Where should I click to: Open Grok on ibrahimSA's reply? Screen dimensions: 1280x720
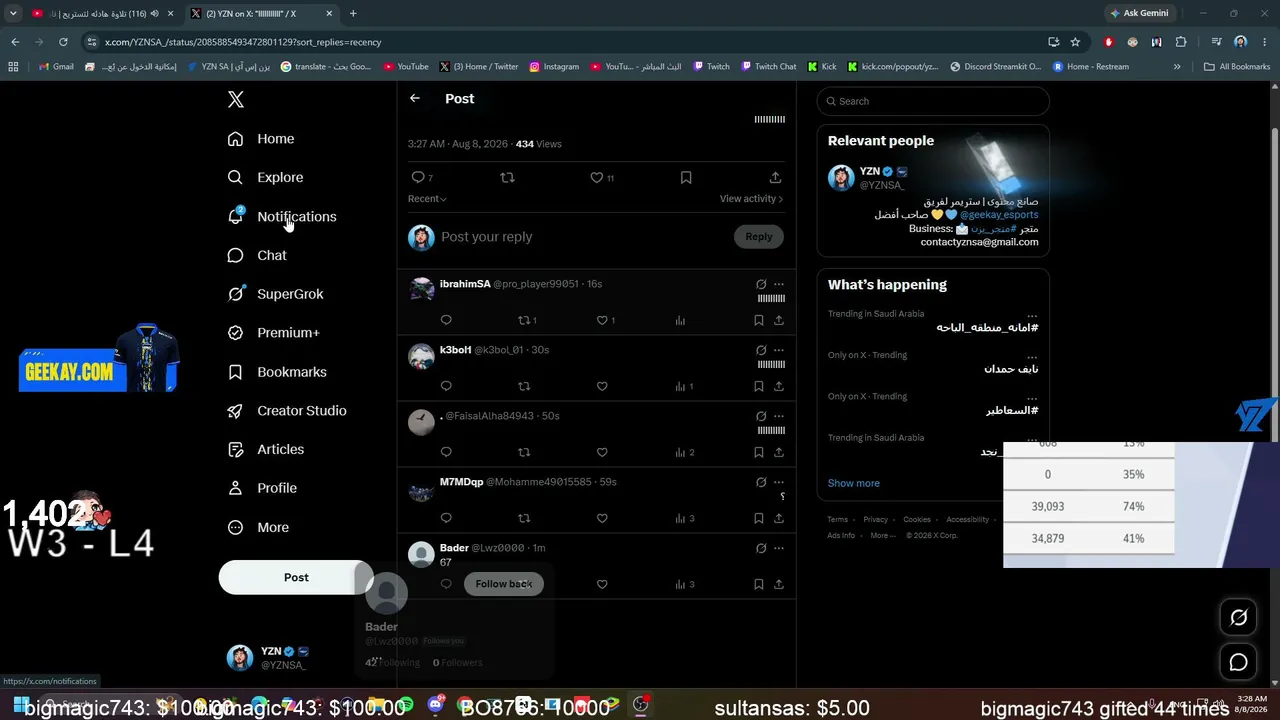pyautogui.click(x=761, y=284)
